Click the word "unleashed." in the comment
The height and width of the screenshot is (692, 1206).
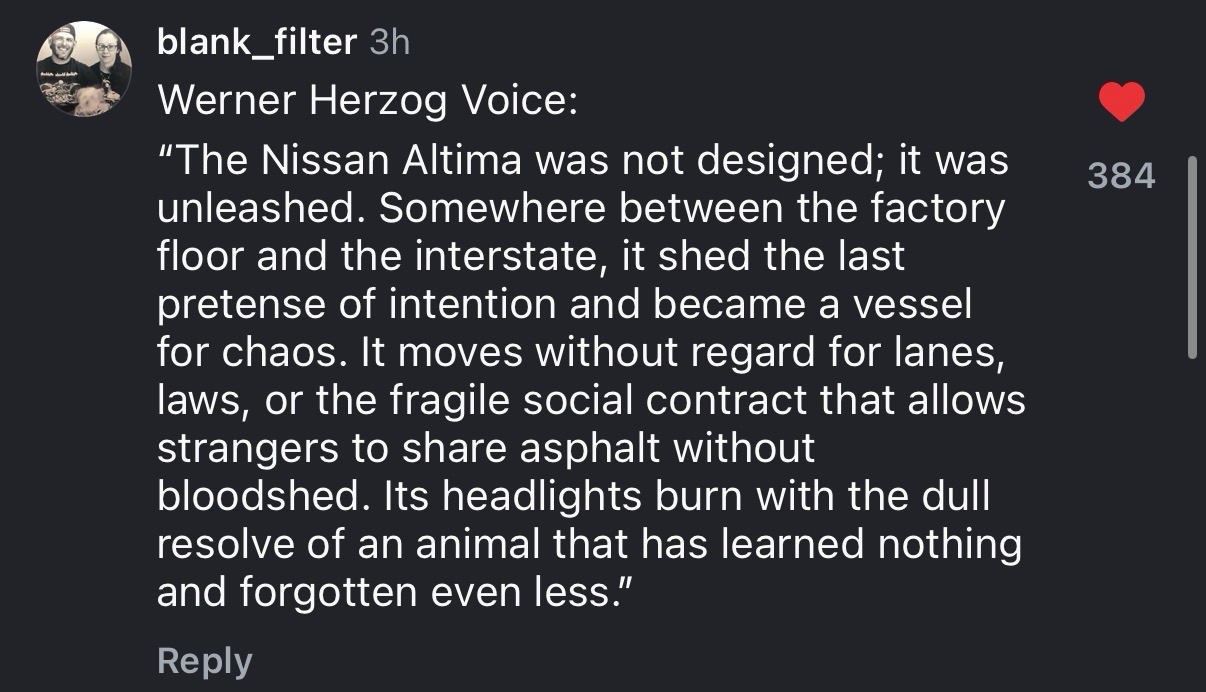point(260,209)
